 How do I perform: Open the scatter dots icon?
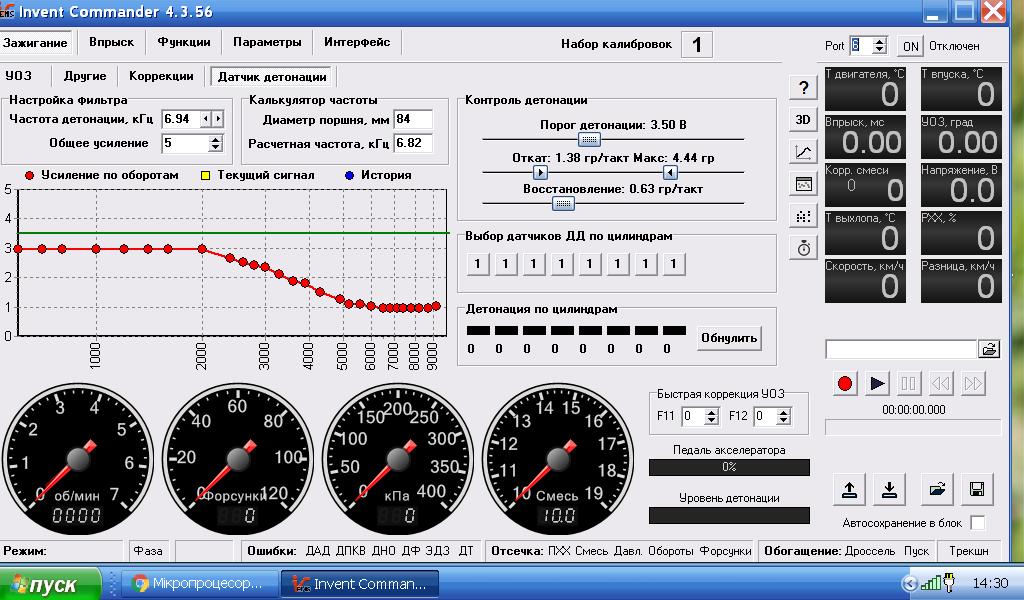(x=803, y=215)
